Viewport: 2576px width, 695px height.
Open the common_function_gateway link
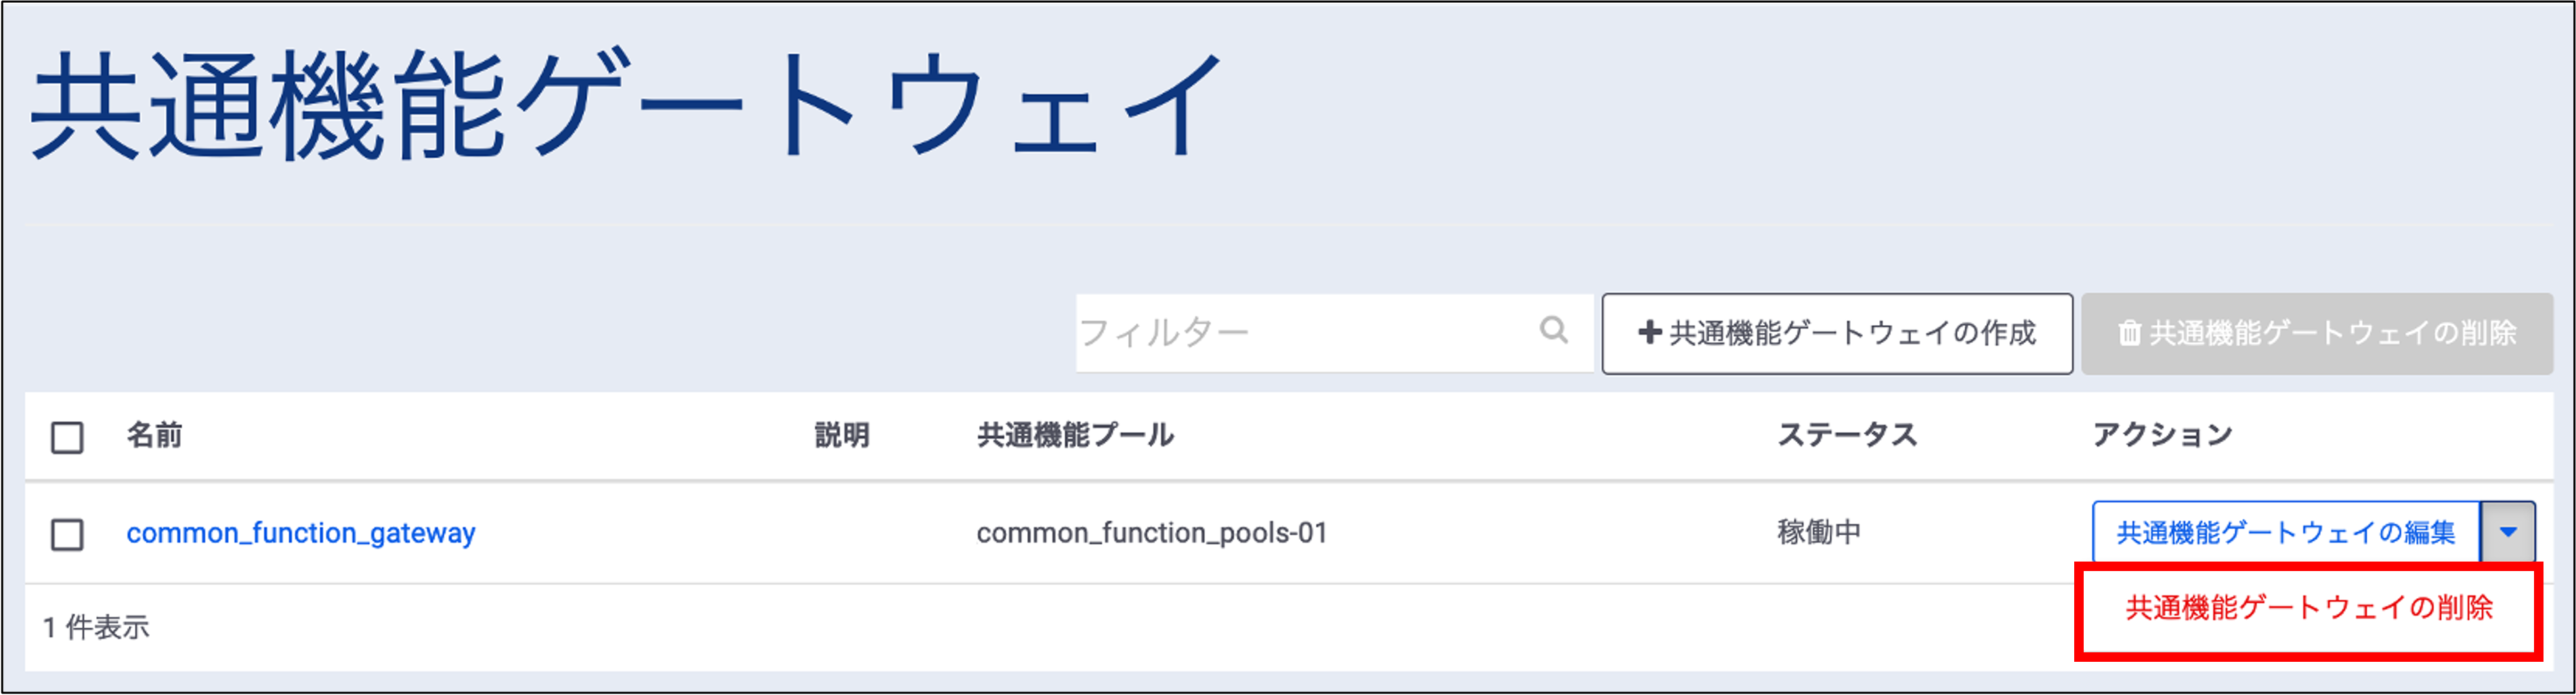300,533
